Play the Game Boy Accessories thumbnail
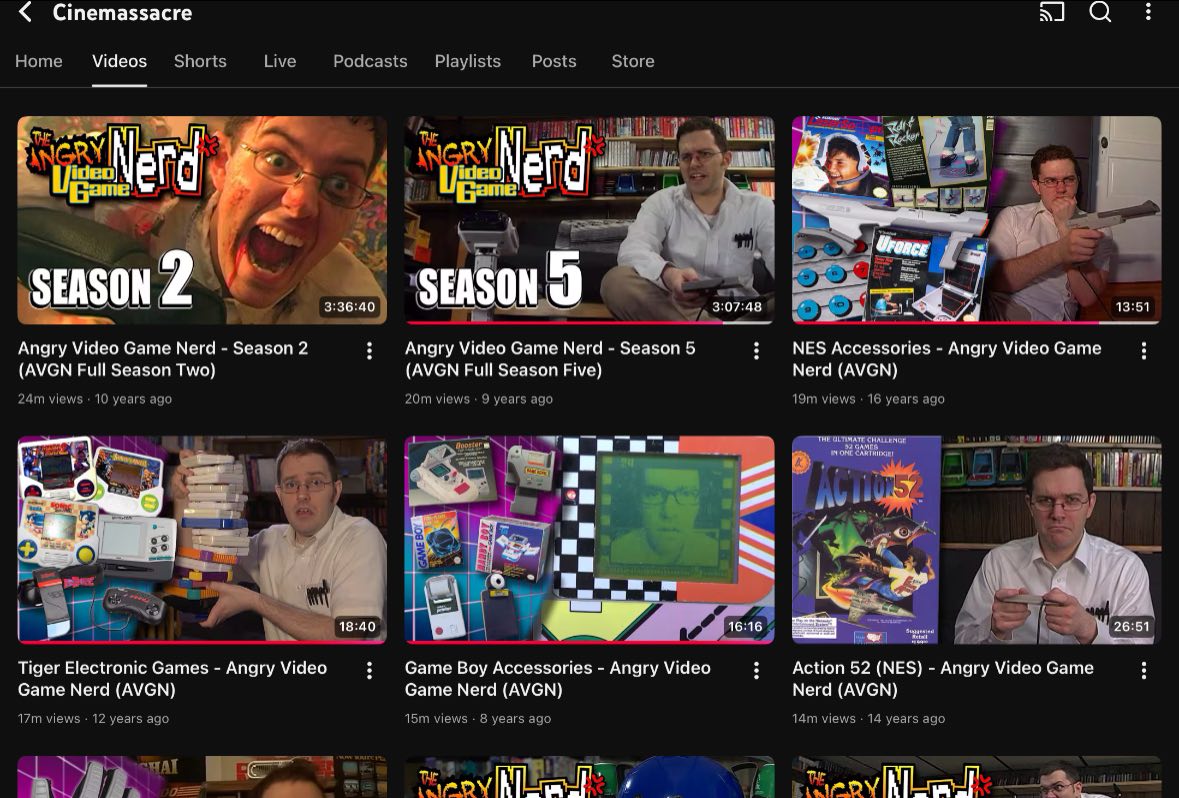 pyautogui.click(x=590, y=539)
